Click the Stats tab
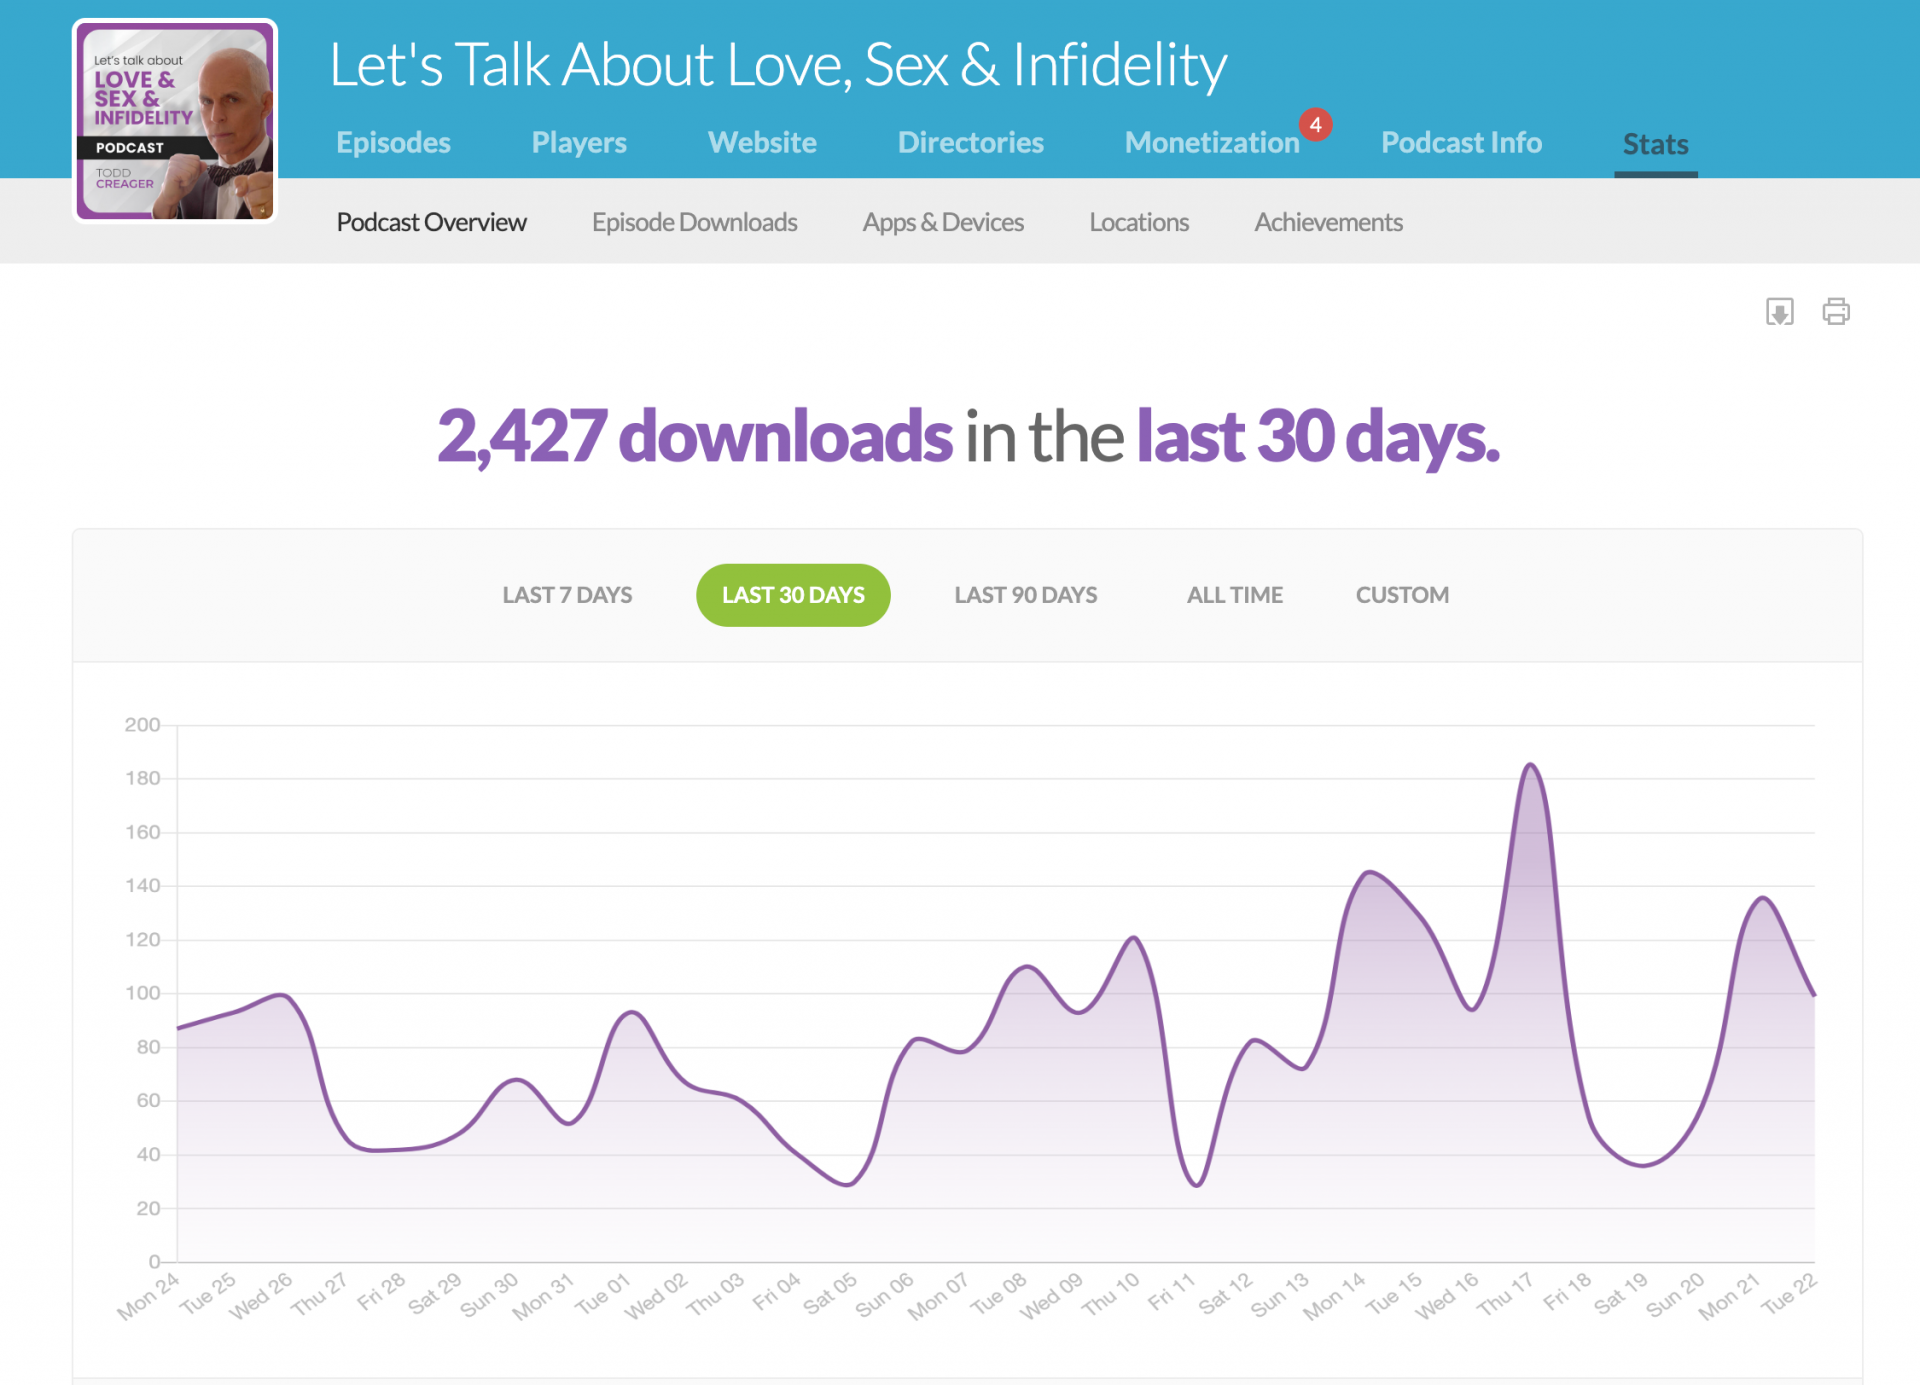The image size is (1920, 1385). click(x=1655, y=145)
